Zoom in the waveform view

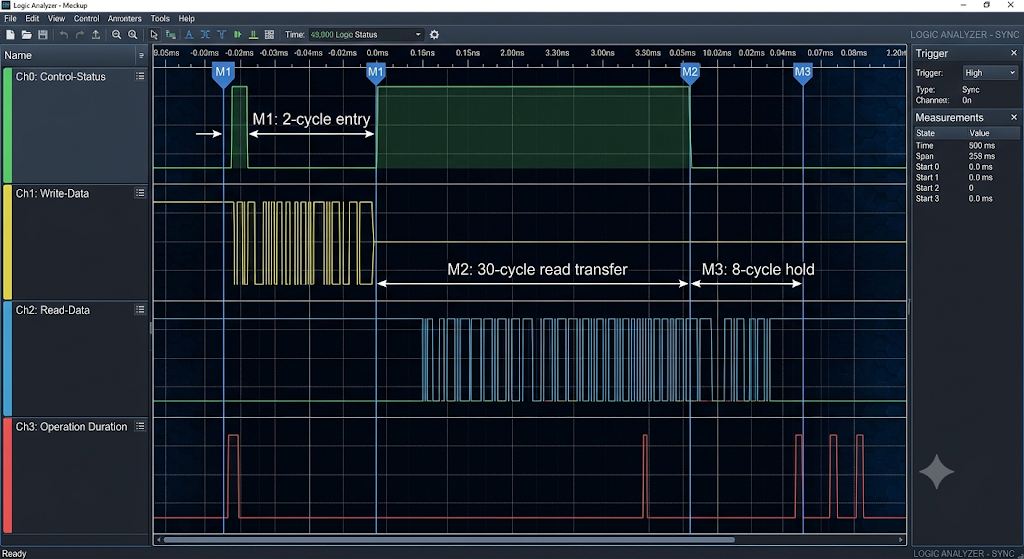(133, 35)
